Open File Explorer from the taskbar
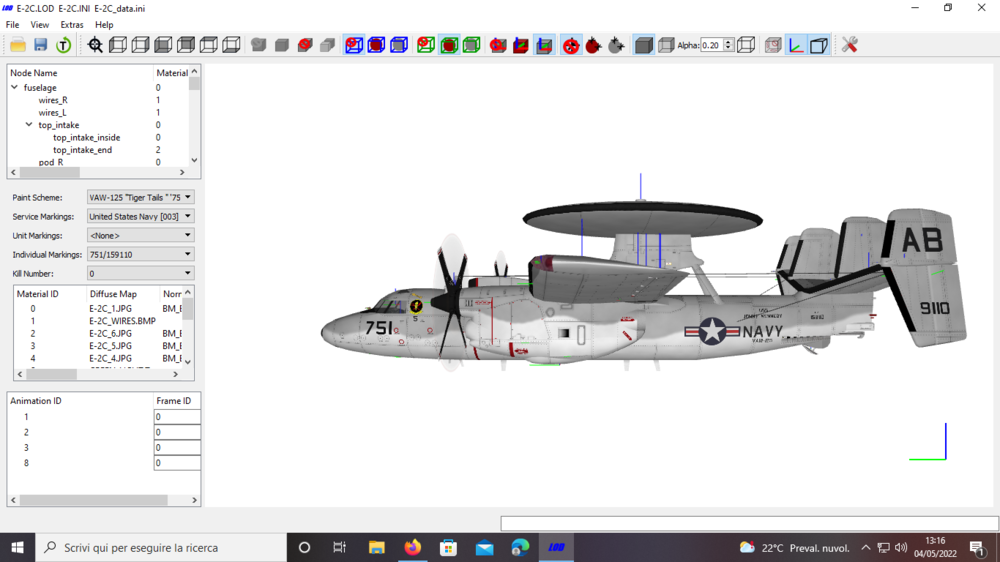This screenshot has width=1000, height=562. [x=377, y=547]
